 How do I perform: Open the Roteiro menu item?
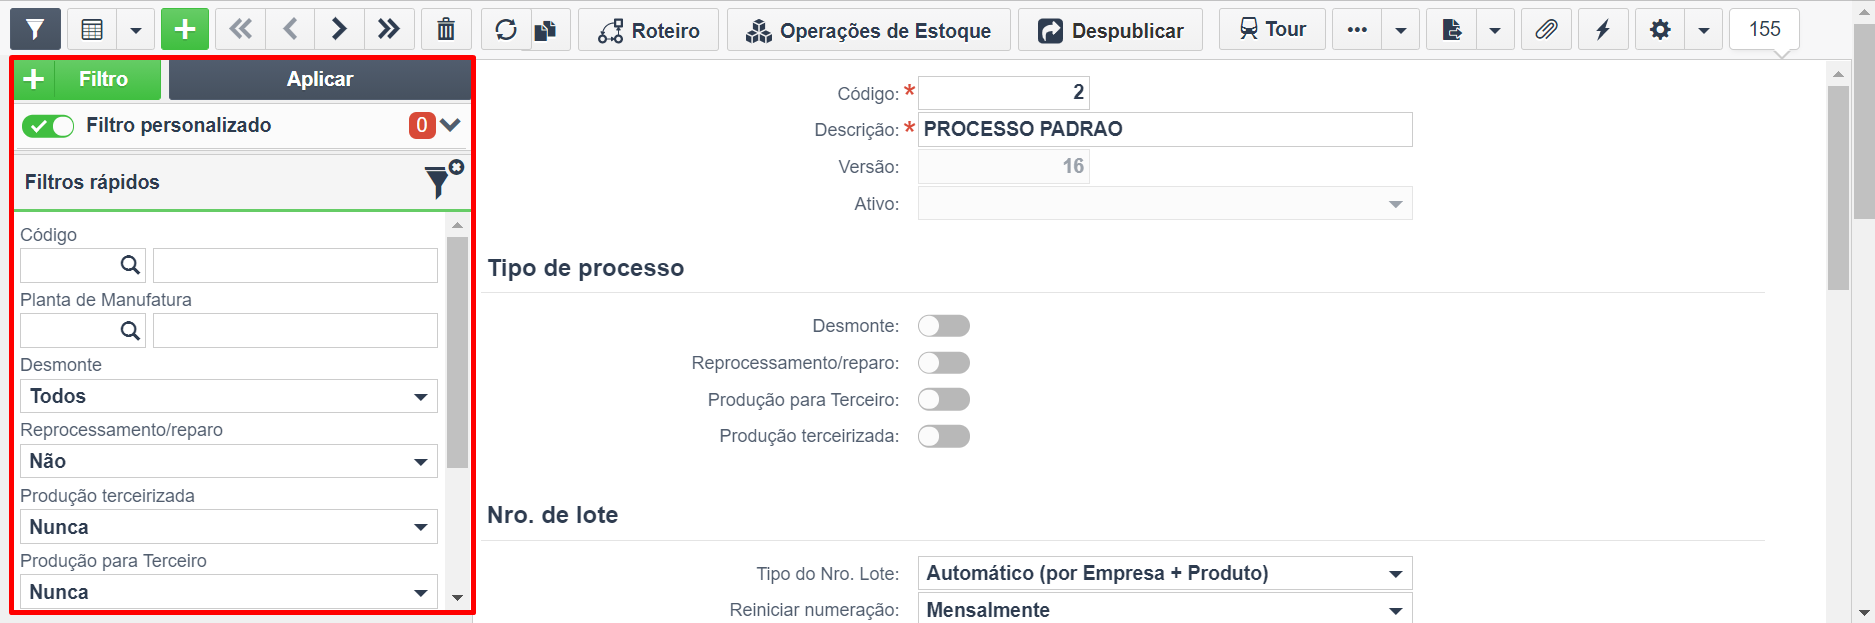[x=649, y=30]
